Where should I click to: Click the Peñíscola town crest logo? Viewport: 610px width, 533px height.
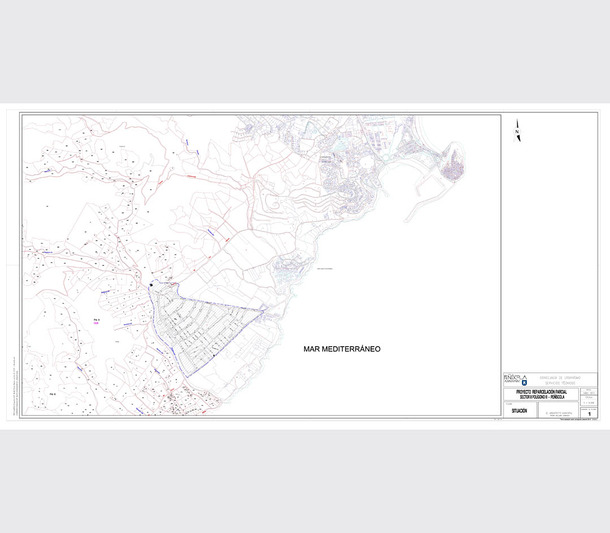tap(525, 380)
